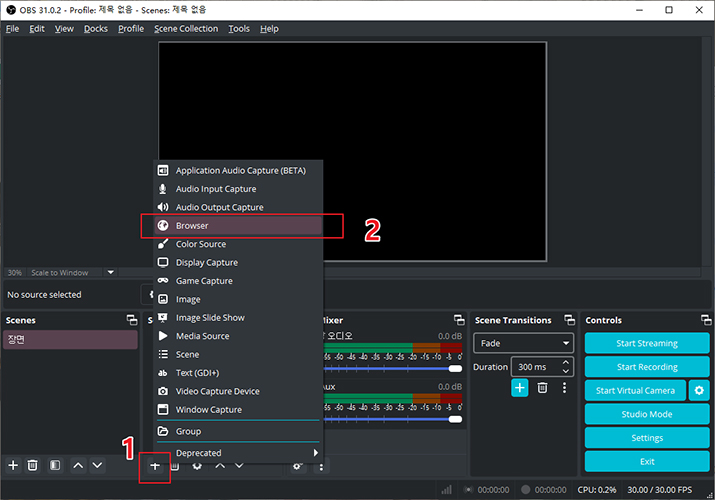Undock the Controls panel
This screenshot has width=715, height=500.
tap(706, 320)
